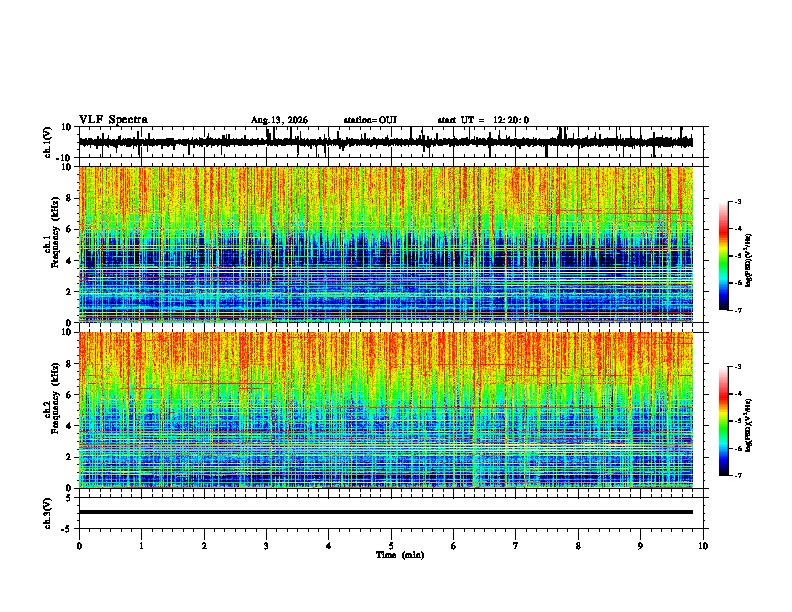This screenshot has width=792, height=612.
Task: Click time axis tick label "3"
Action: (266, 546)
